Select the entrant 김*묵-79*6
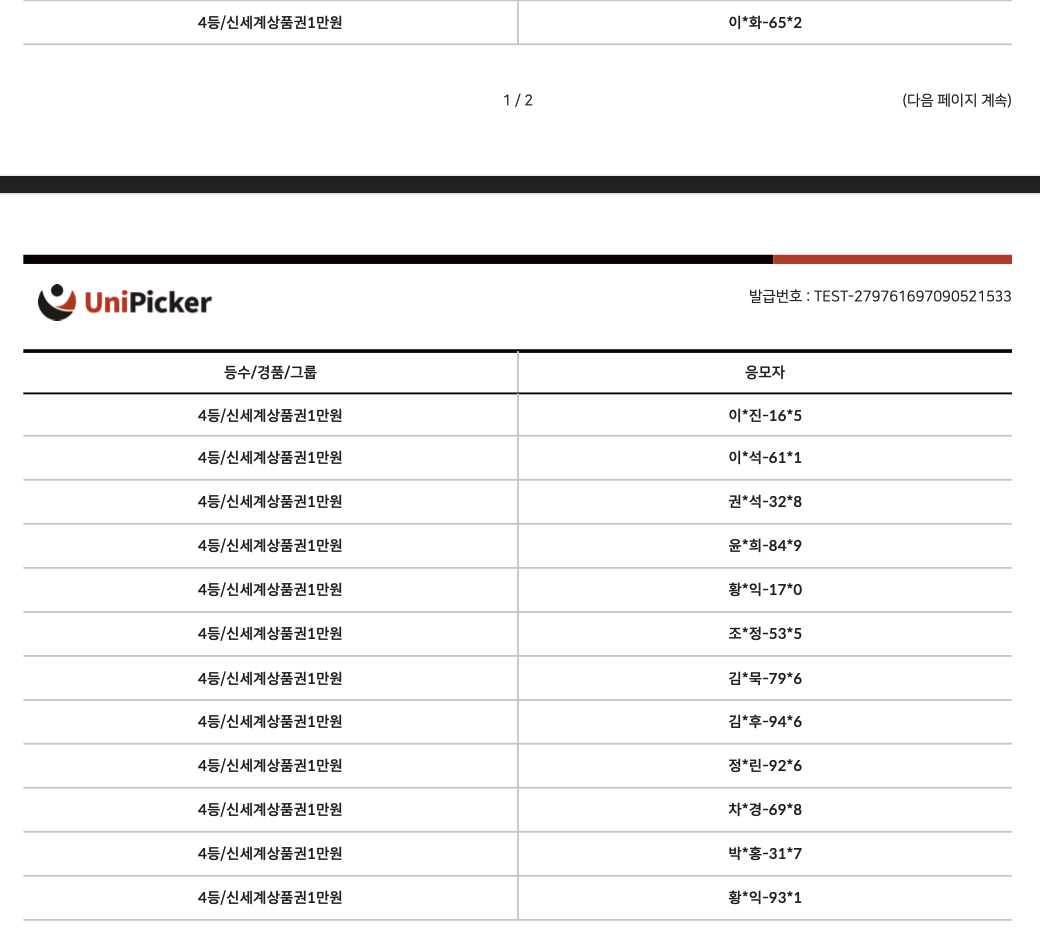The image size is (1040, 932). click(x=765, y=678)
